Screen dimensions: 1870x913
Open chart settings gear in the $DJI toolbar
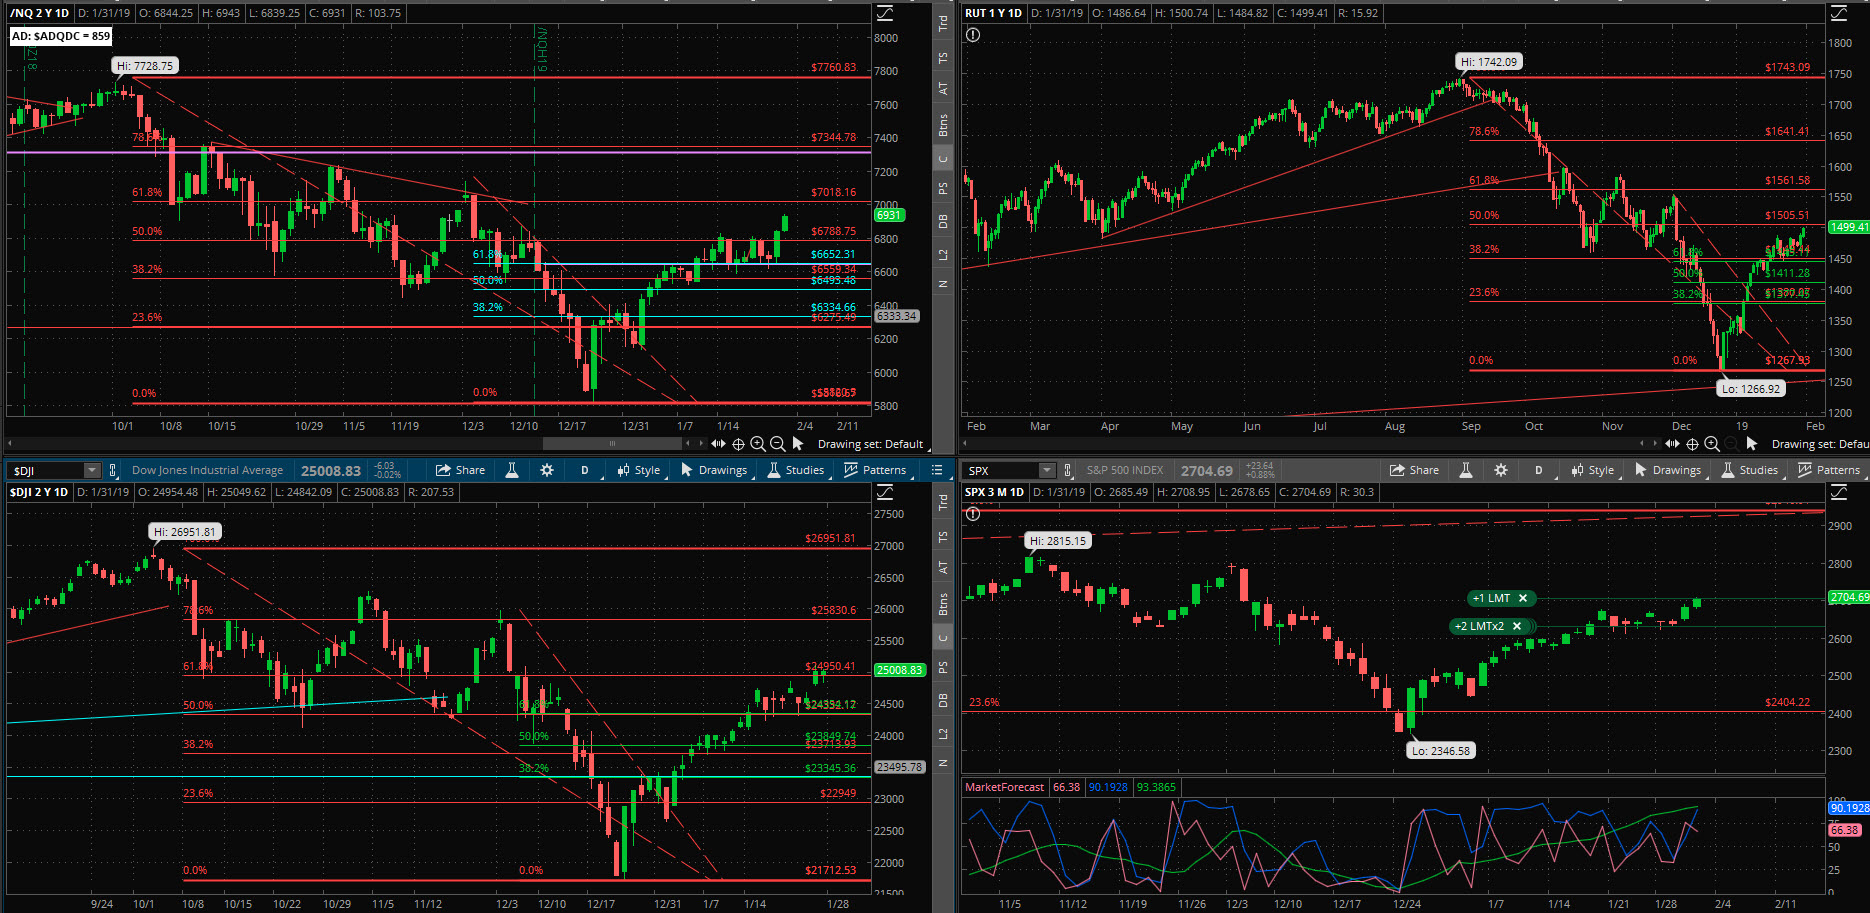[547, 470]
